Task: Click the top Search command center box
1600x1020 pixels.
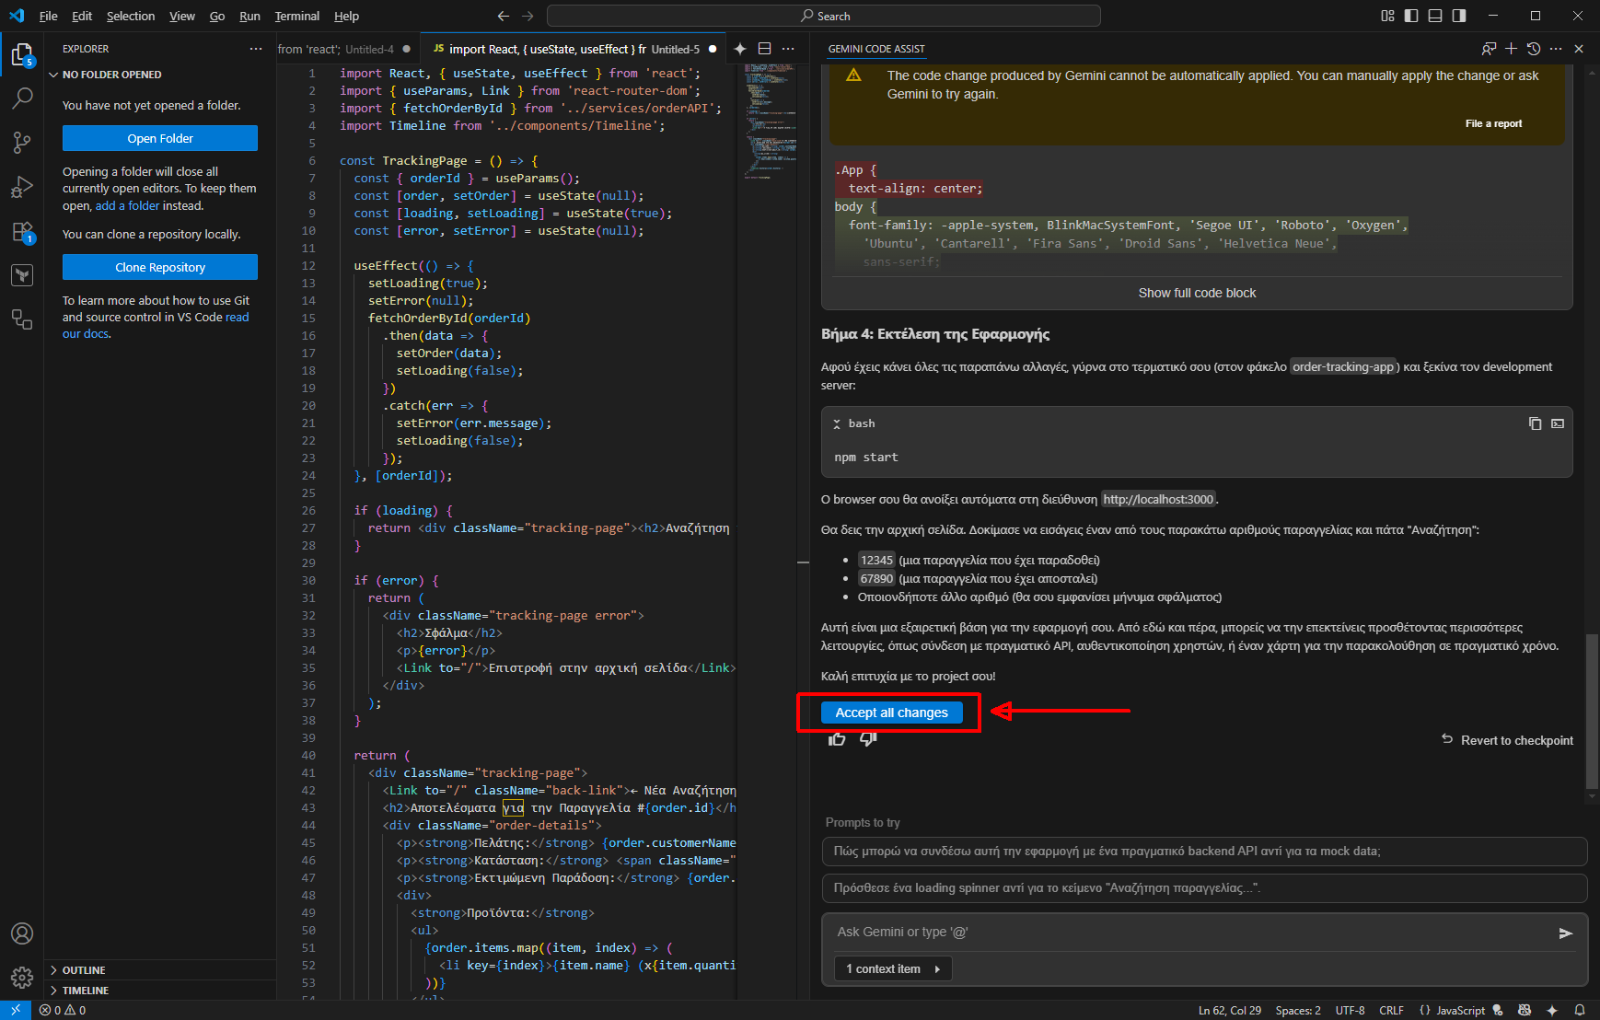Action: [824, 16]
